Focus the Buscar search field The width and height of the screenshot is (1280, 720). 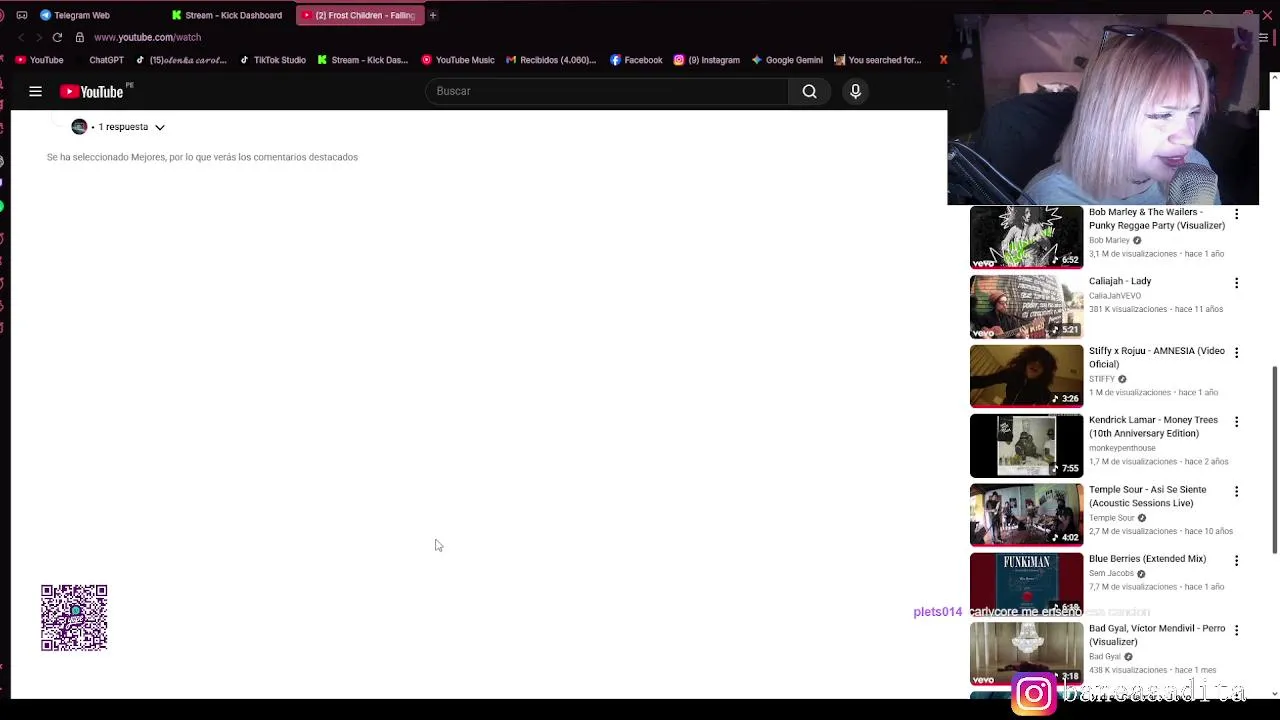tap(607, 91)
